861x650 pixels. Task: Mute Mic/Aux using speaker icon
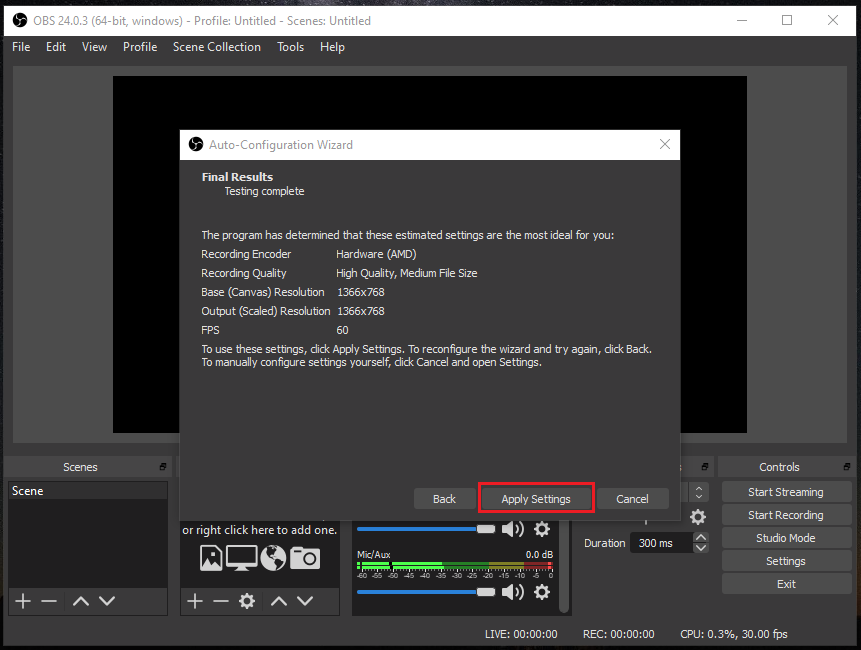coord(513,592)
